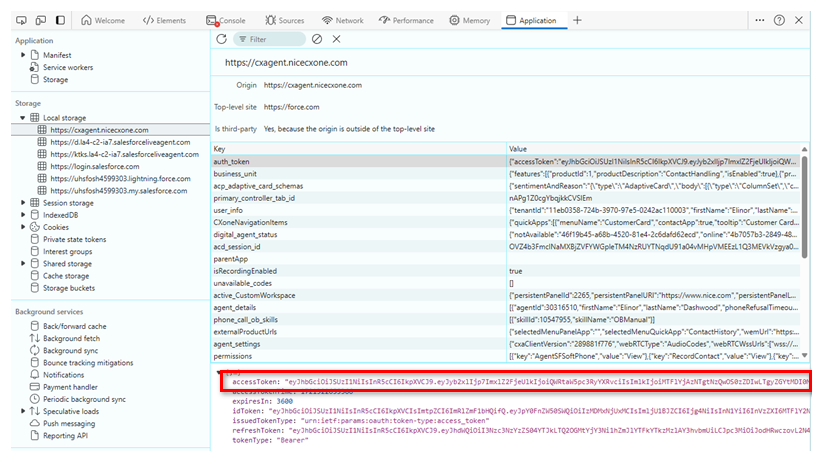Expand Session storage tree
The width and height of the screenshot is (824, 463).
pyautogui.click(x=23, y=203)
